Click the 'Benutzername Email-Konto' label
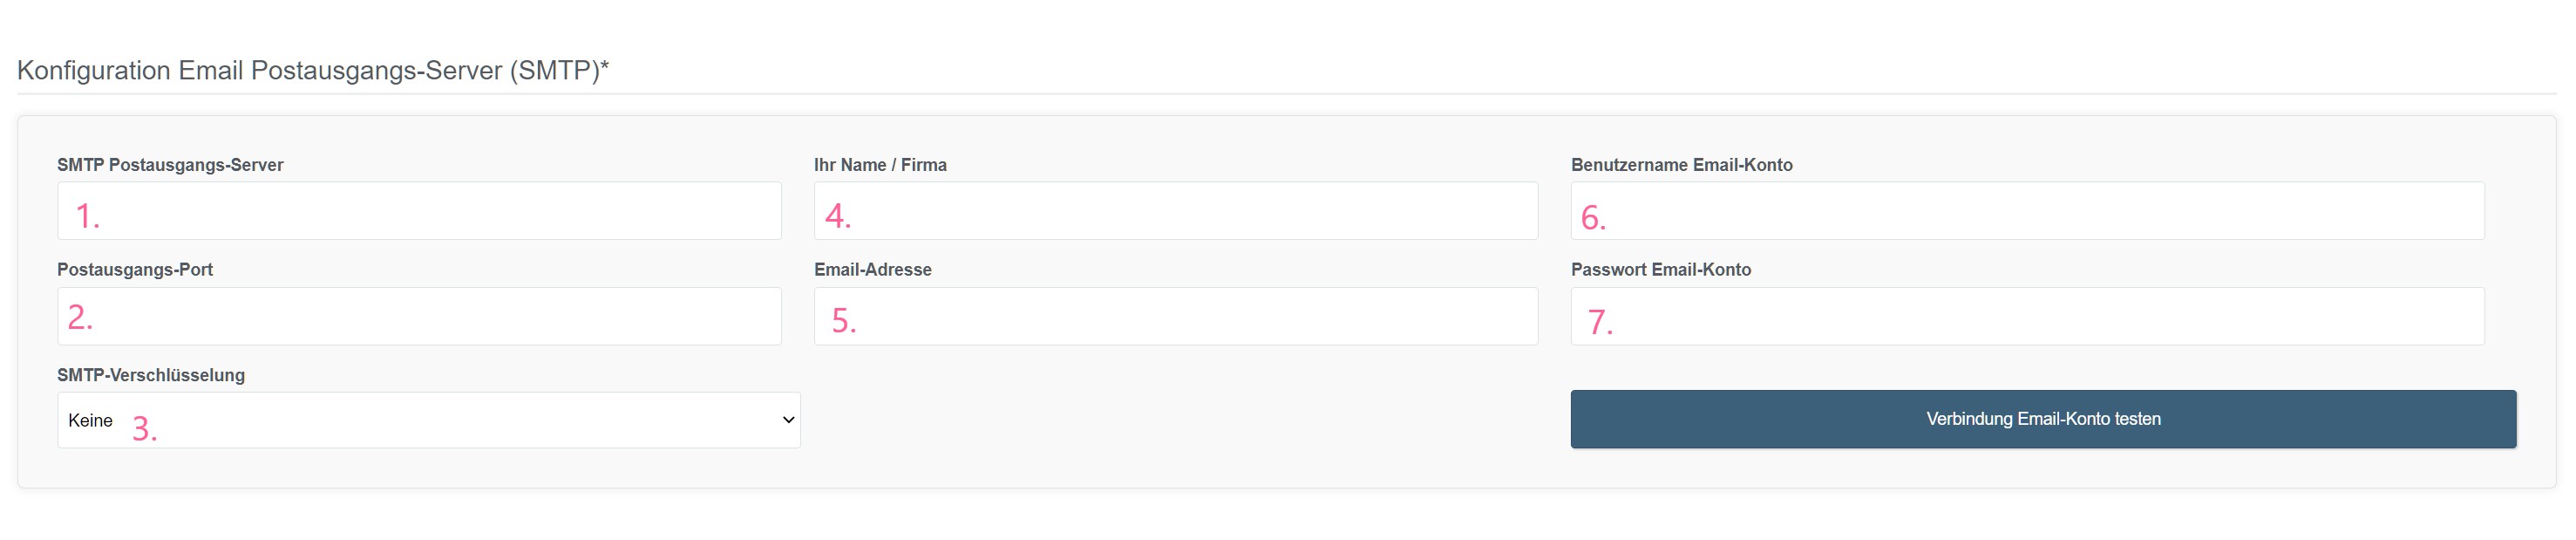Image resolution: width=2576 pixels, height=540 pixels. [x=1682, y=165]
